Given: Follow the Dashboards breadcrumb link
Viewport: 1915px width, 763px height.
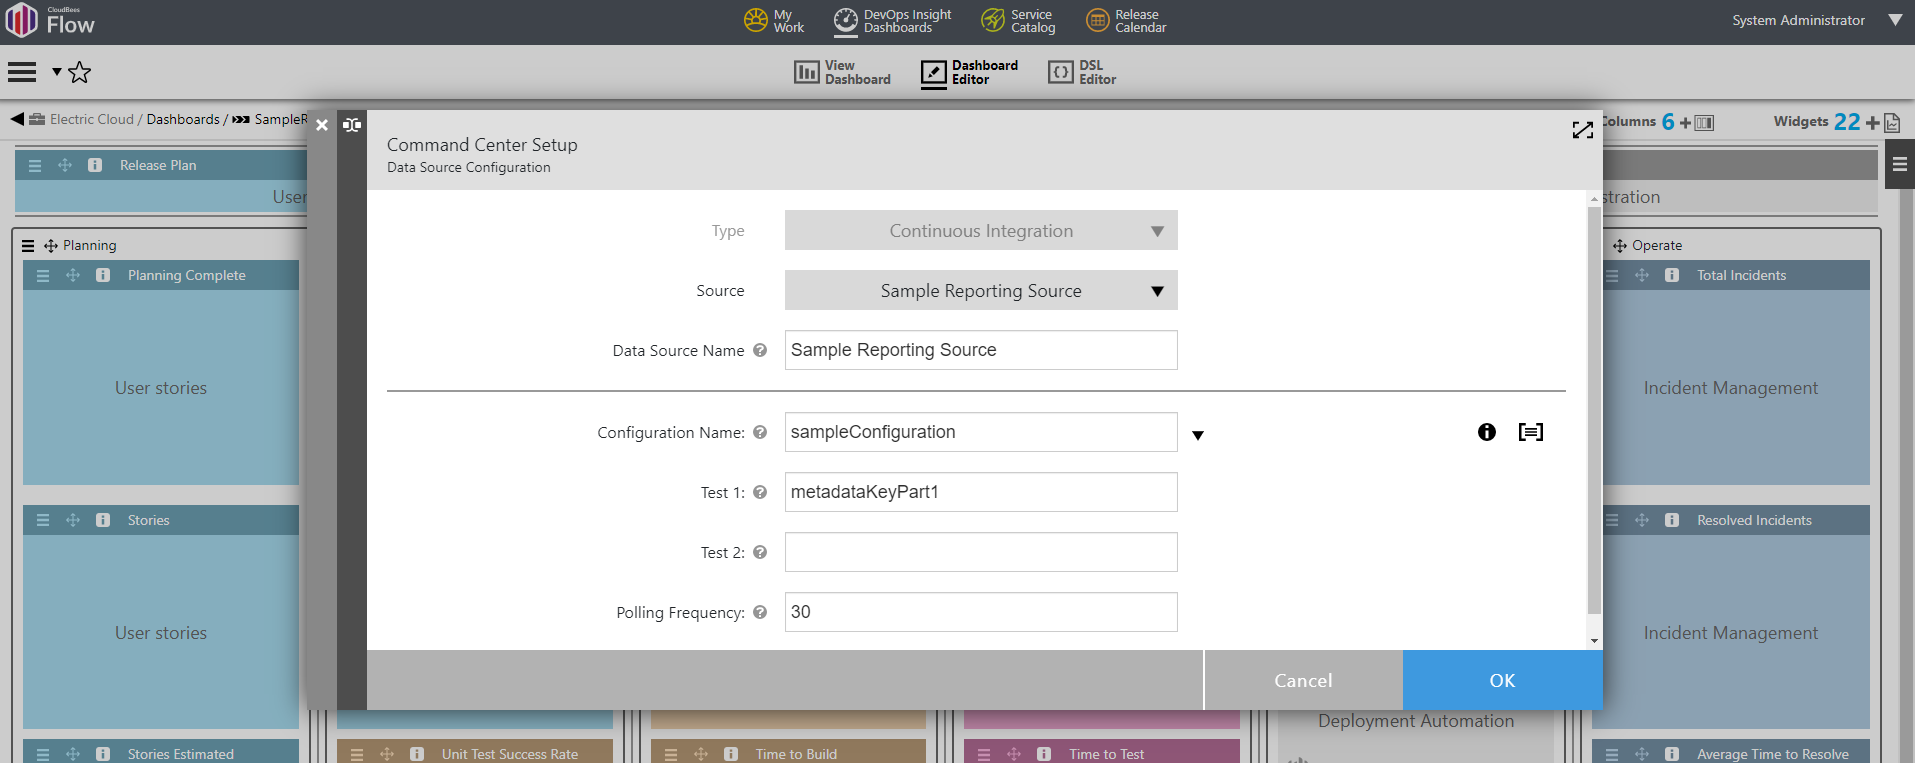Looking at the screenshot, I should click(183, 119).
